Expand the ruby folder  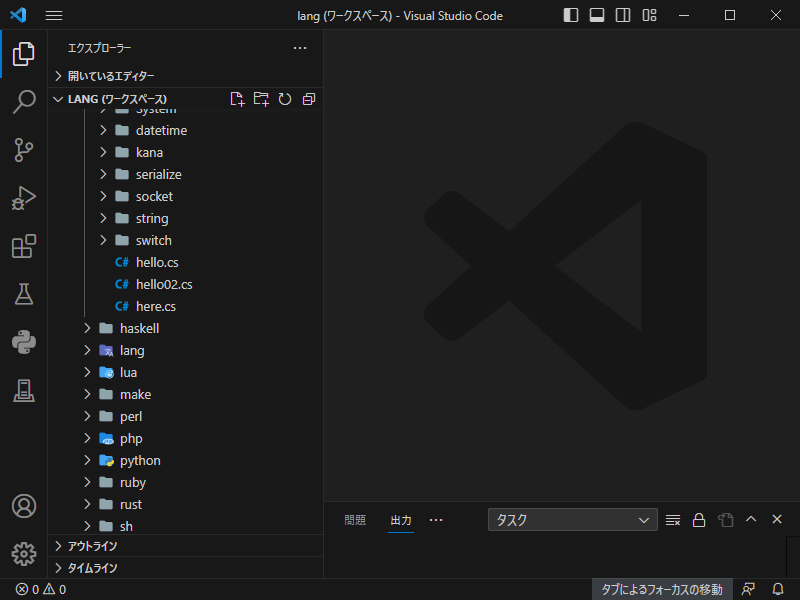(x=186, y=482)
